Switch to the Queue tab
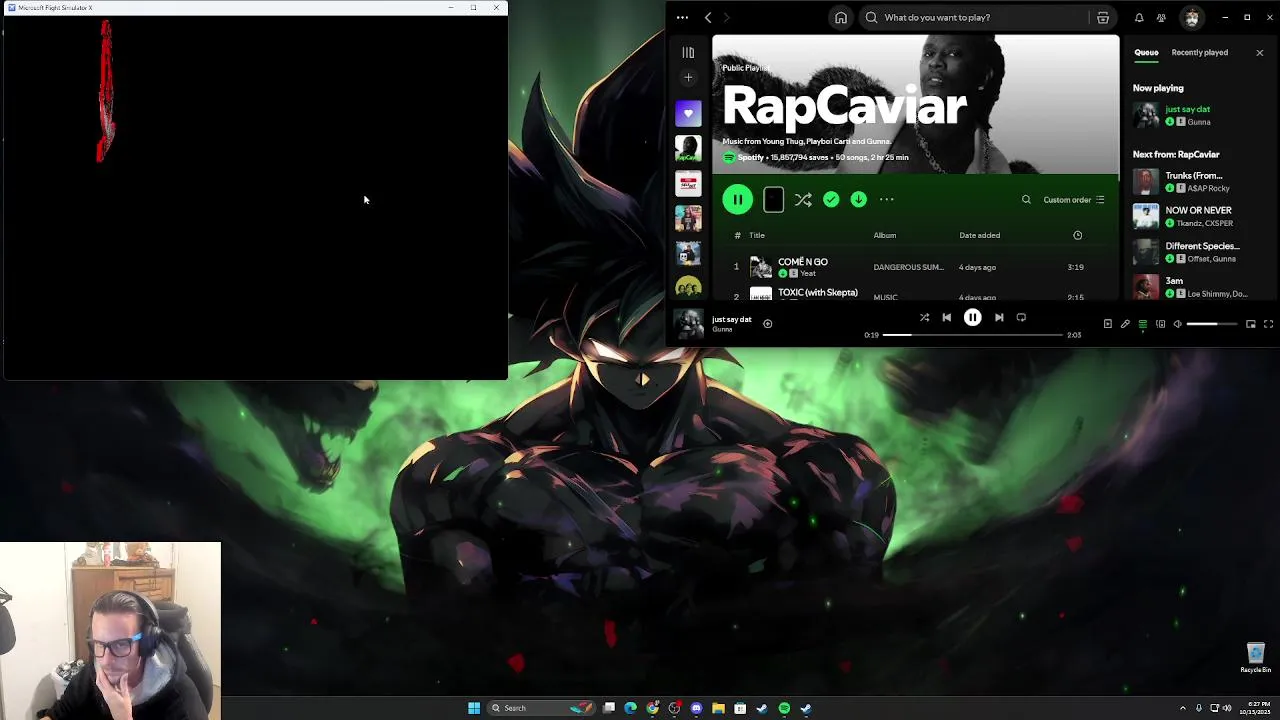Viewport: 1280px width, 720px height. click(1146, 52)
